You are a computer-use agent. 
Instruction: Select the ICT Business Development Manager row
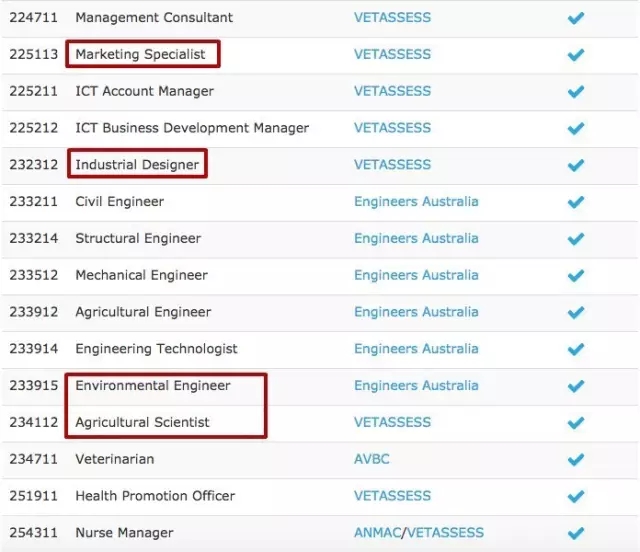tap(192, 128)
